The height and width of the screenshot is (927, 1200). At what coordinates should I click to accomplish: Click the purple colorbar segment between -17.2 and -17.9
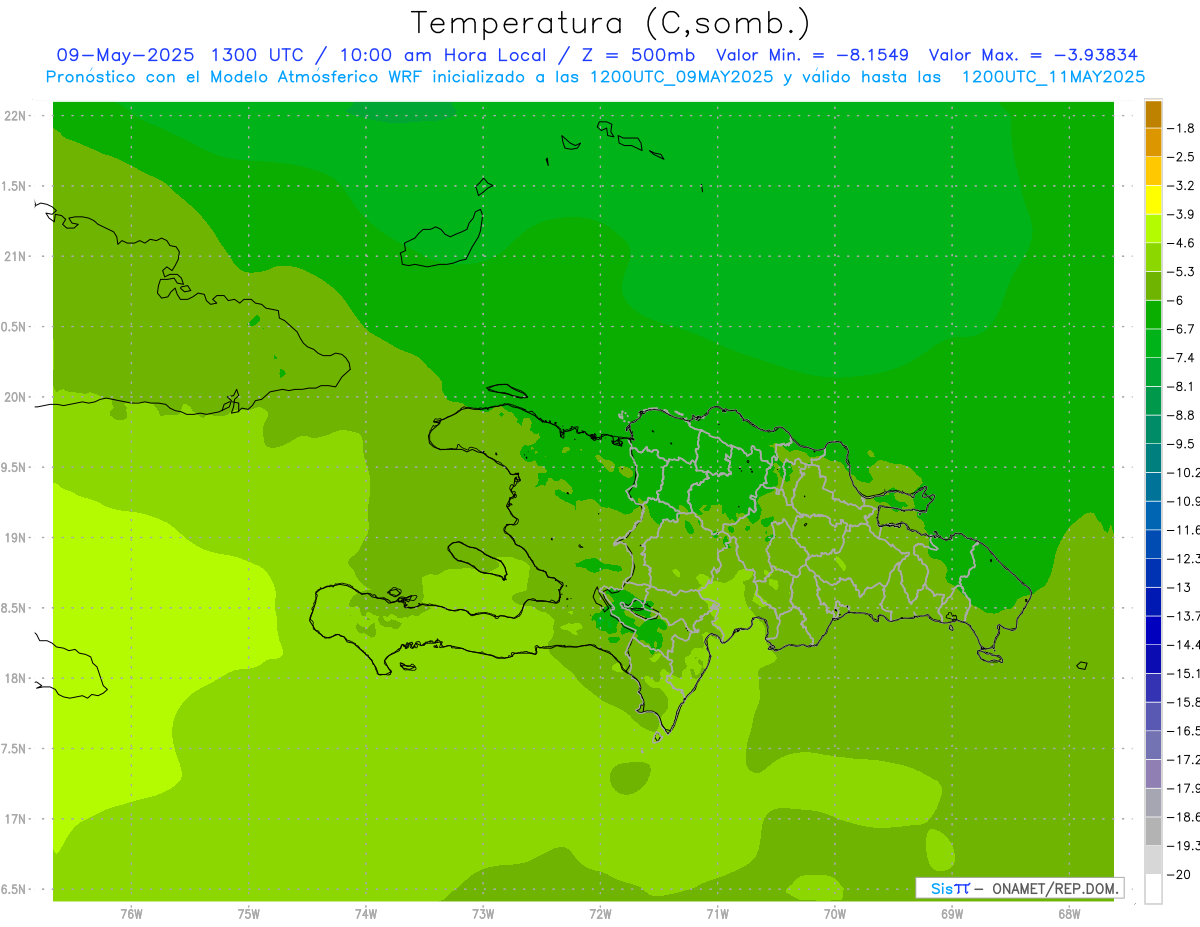(1153, 773)
